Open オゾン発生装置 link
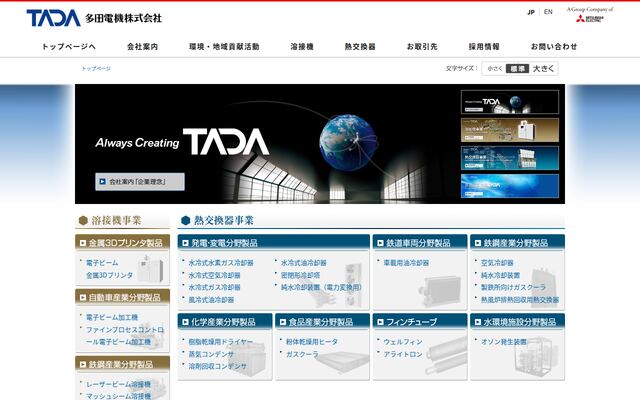This screenshot has height=400, width=640. point(504,342)
